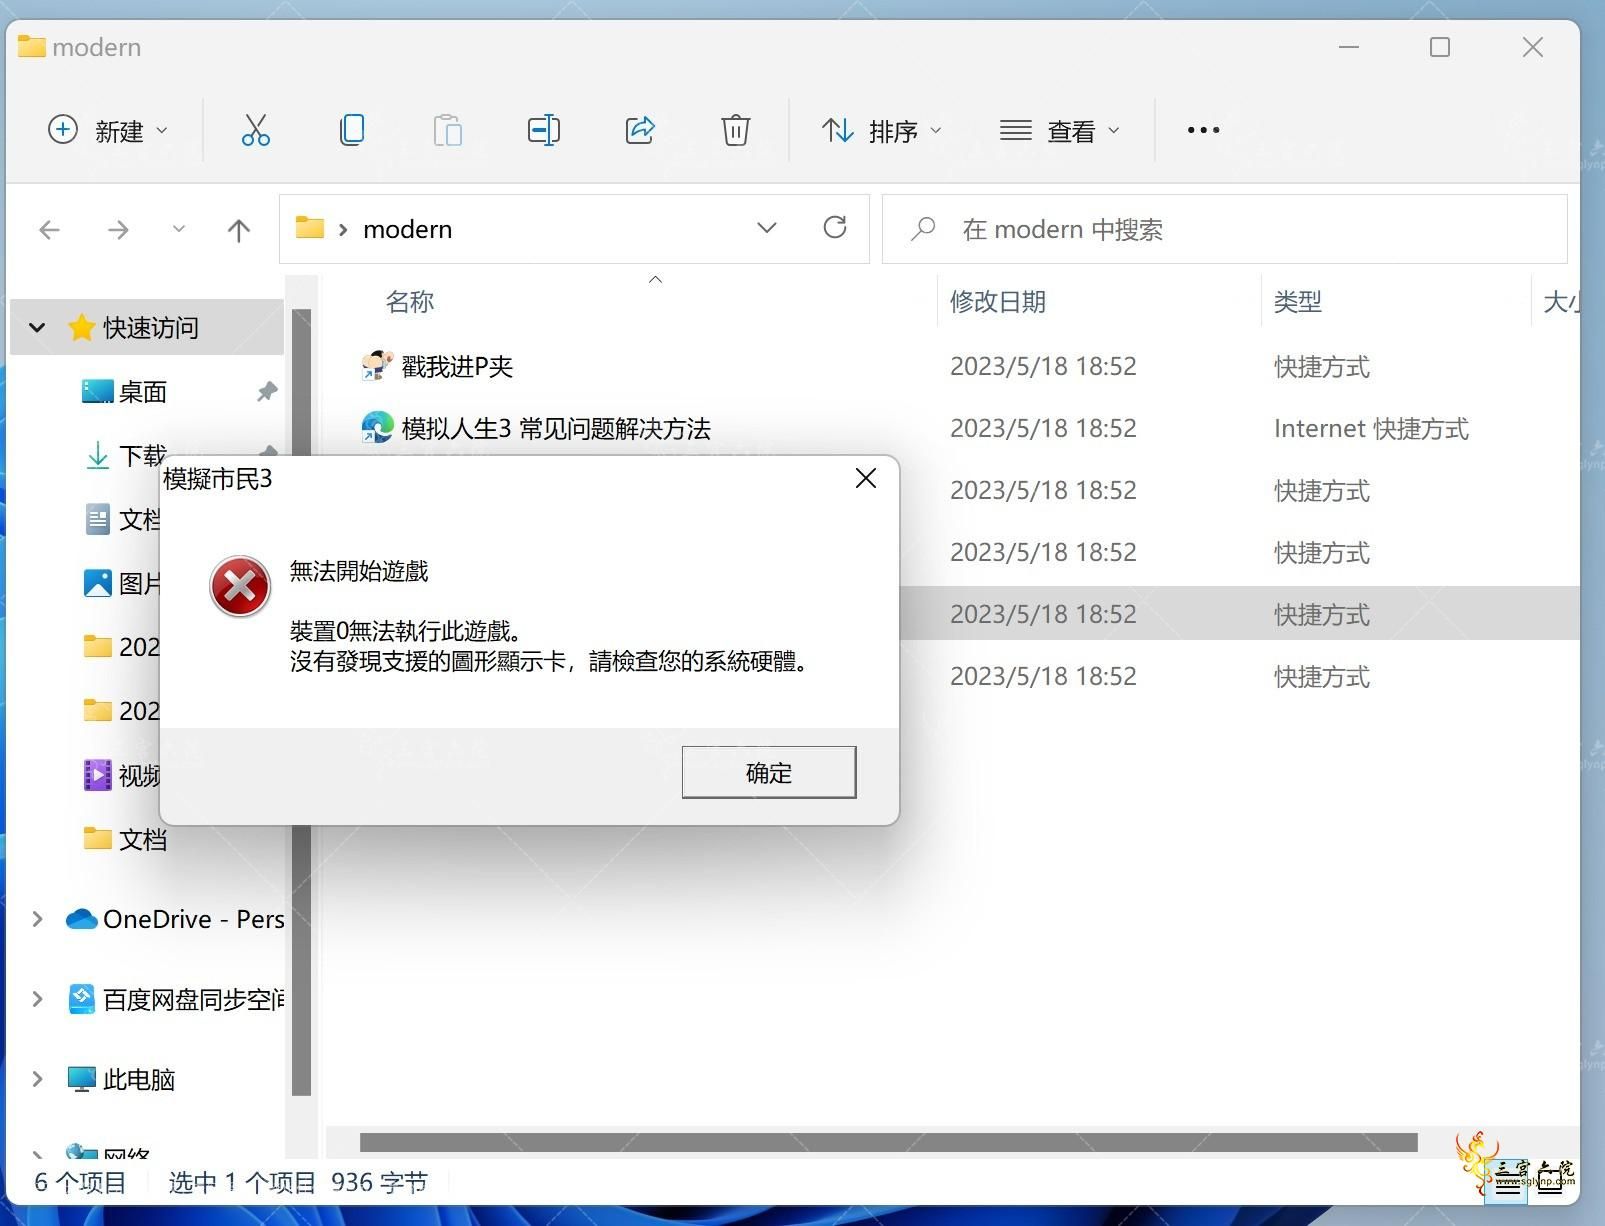Go forward with the right arrow
Screen dimensions: 1605x1226
118,231
